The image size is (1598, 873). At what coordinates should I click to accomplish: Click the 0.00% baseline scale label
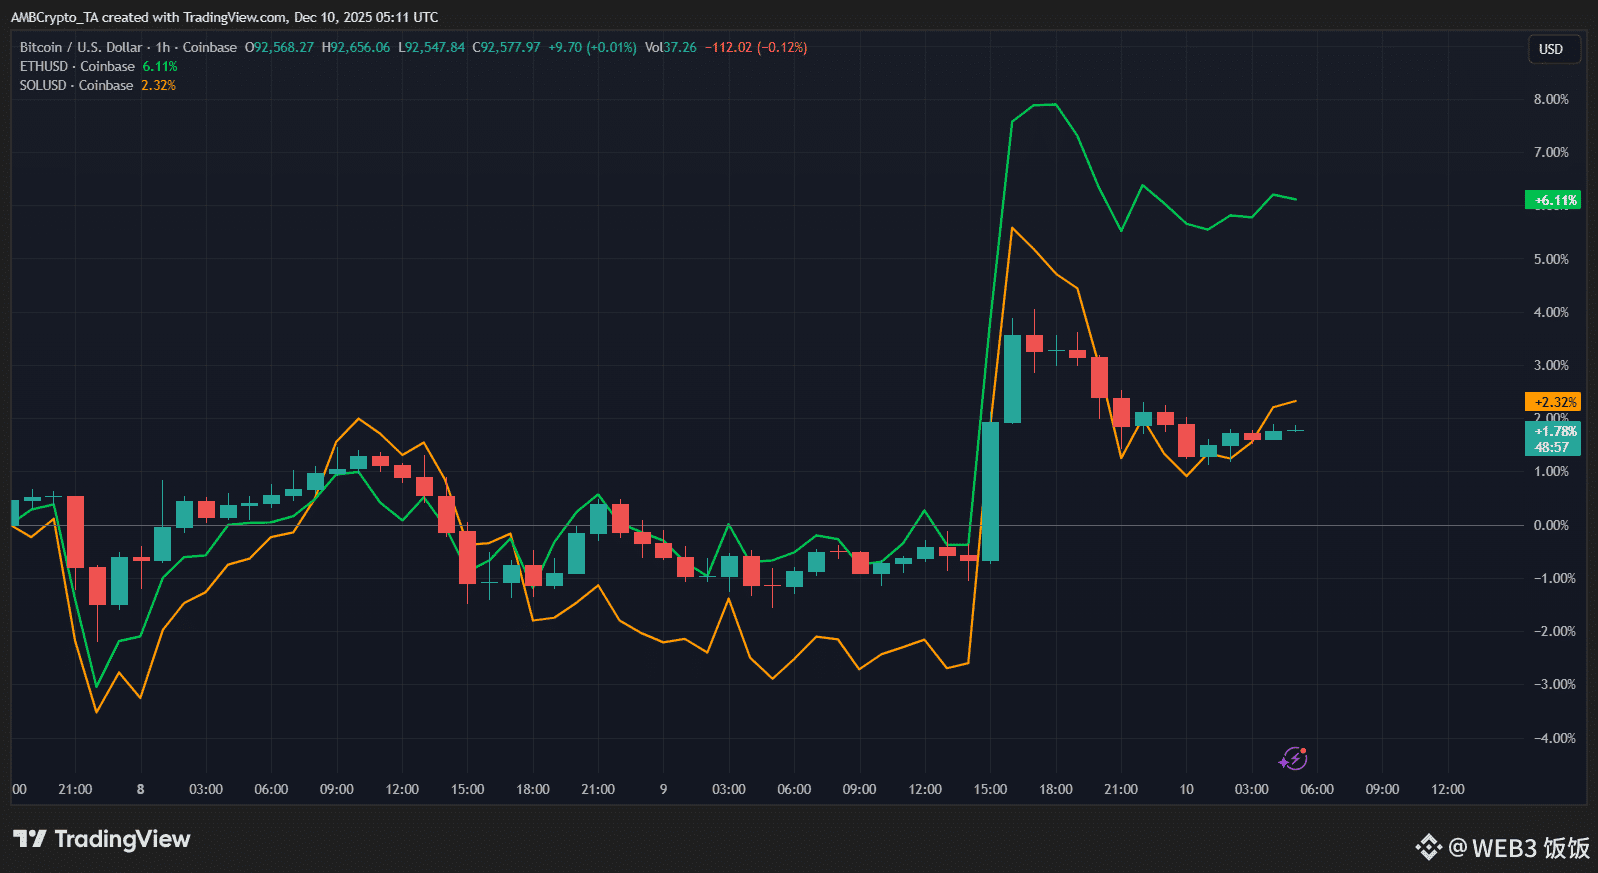coord(1551,525)
